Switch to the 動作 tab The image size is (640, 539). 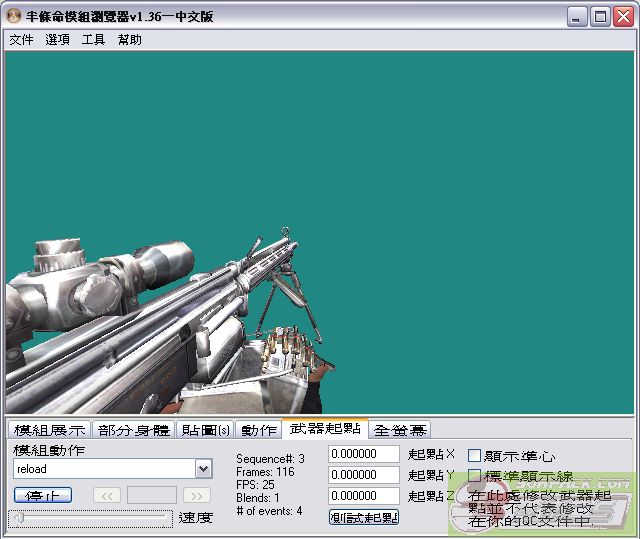(258, 430)
